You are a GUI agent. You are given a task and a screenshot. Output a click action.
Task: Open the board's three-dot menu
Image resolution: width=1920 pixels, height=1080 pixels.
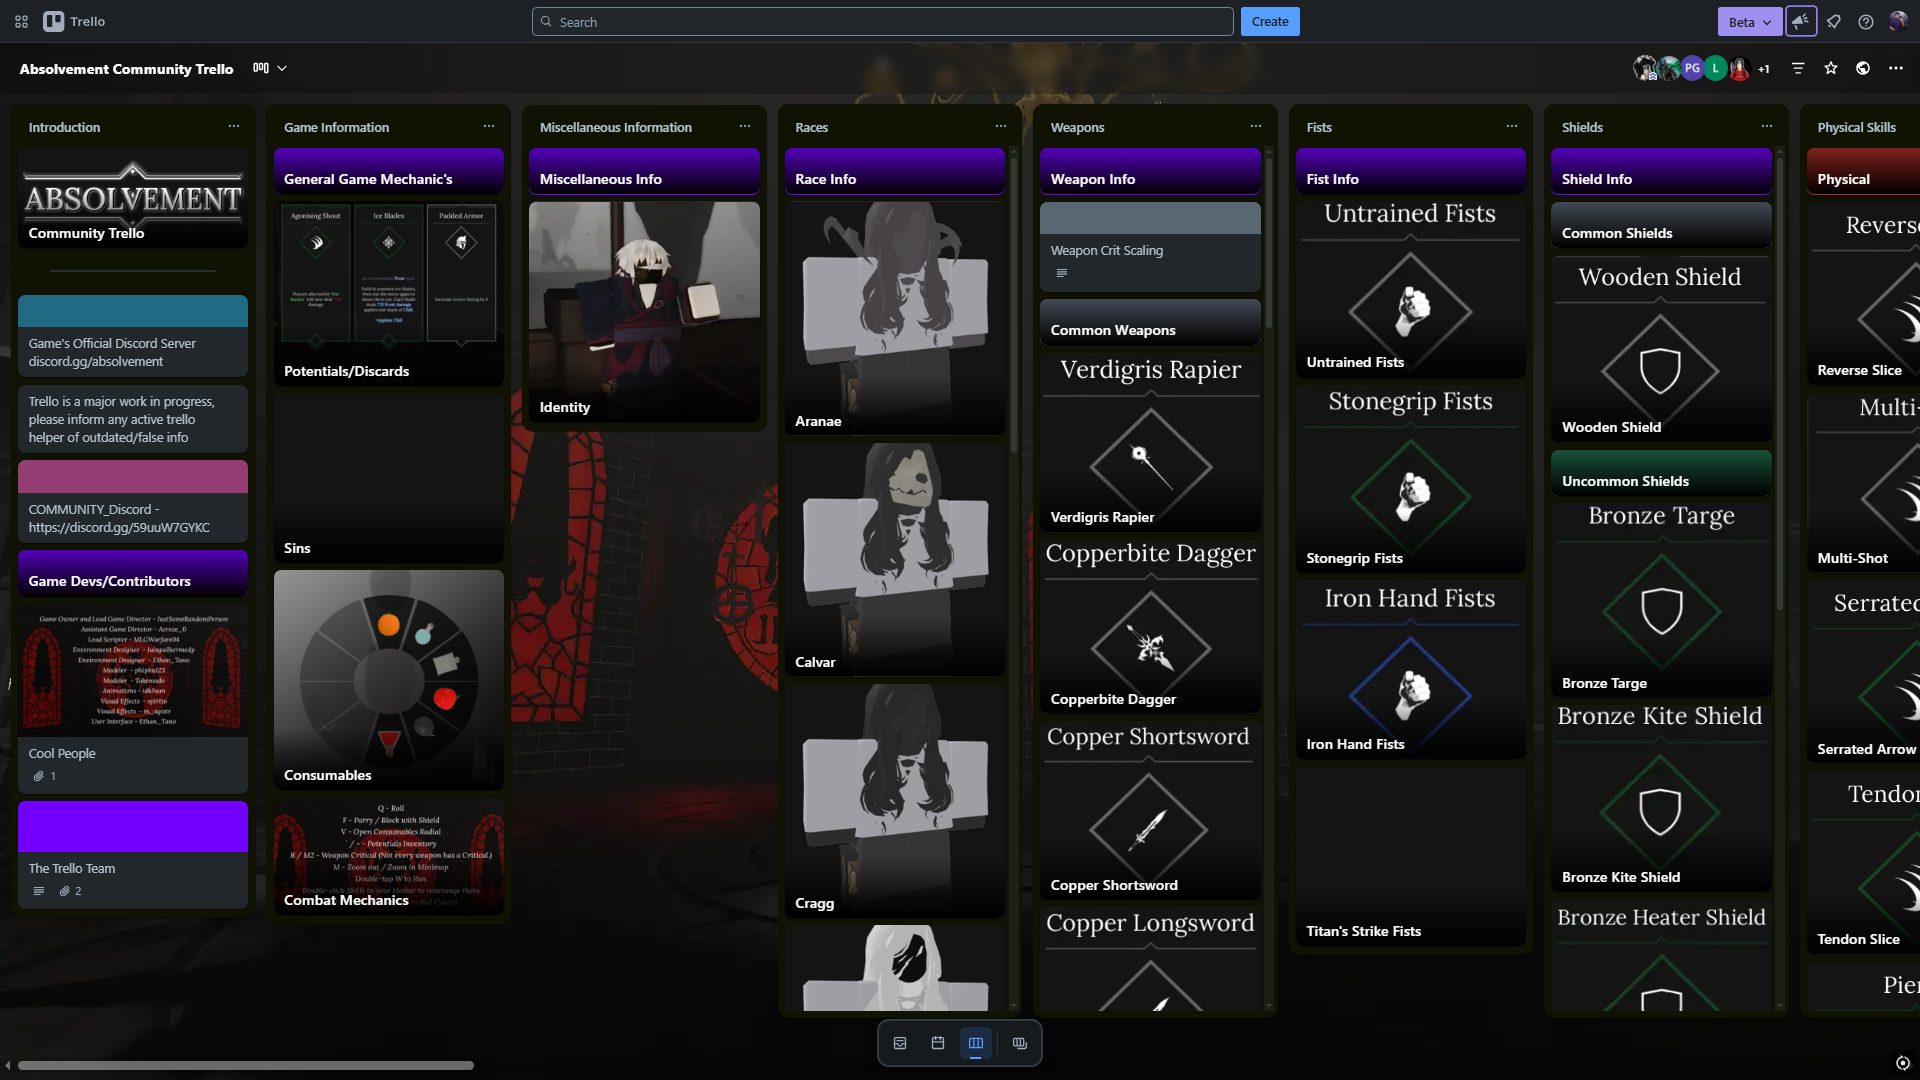tap(1895, 68)
